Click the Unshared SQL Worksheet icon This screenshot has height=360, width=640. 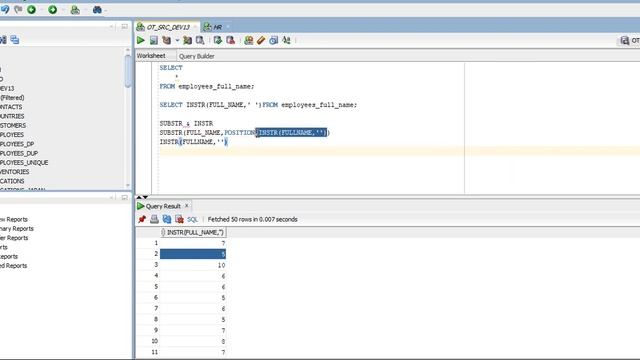click(x=248, y=40)
